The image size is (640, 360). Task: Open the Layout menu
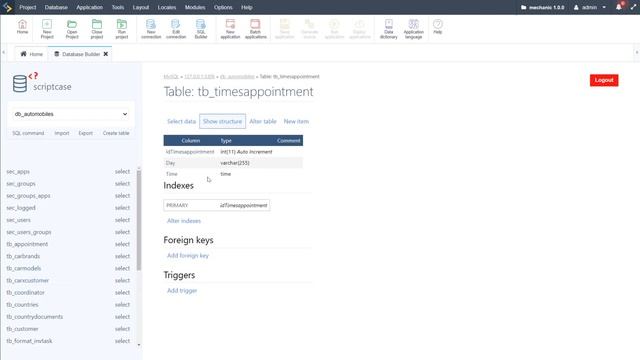click(x=141, y=7)
